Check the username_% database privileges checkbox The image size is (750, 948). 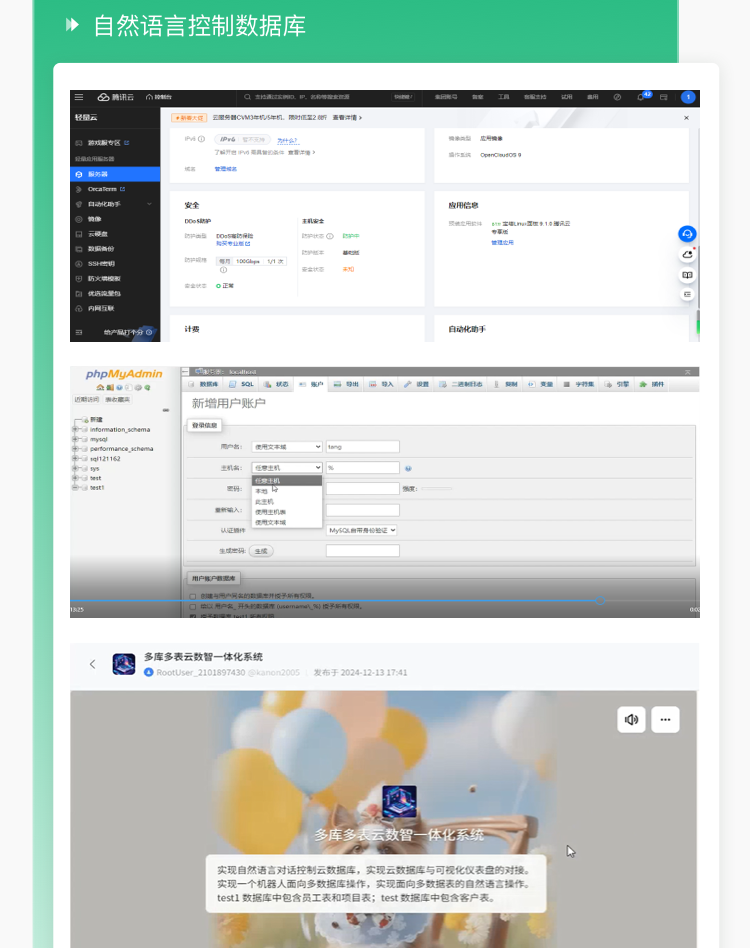pos(193,606)
